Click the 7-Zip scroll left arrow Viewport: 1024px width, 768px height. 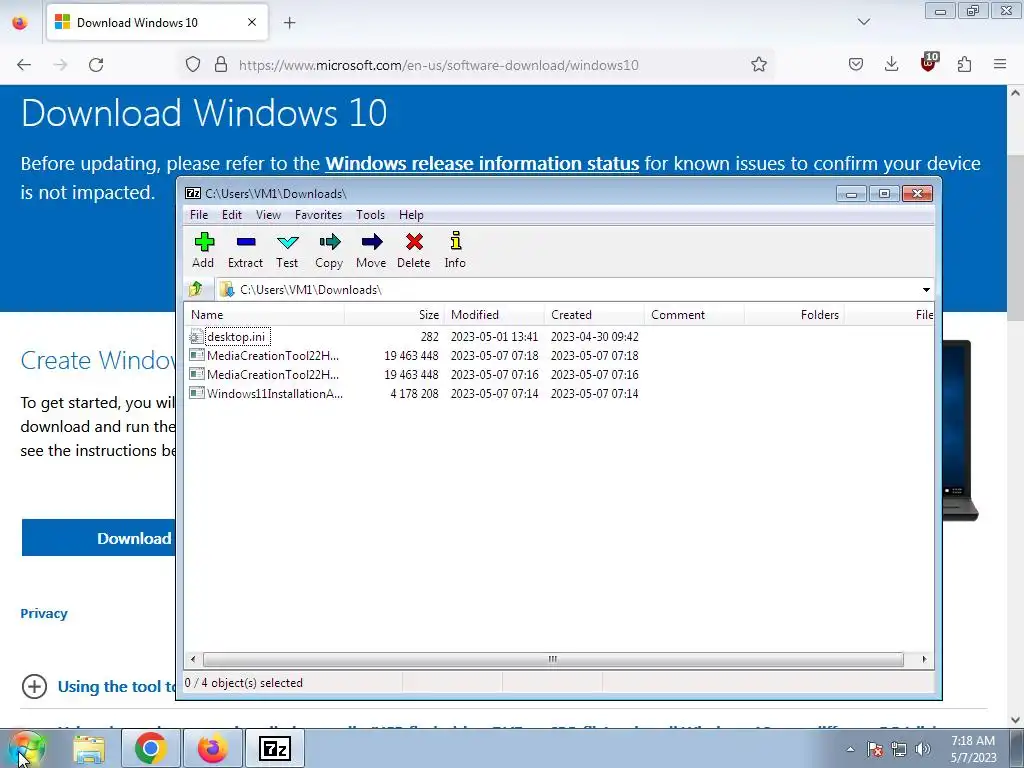coord(193,659)
